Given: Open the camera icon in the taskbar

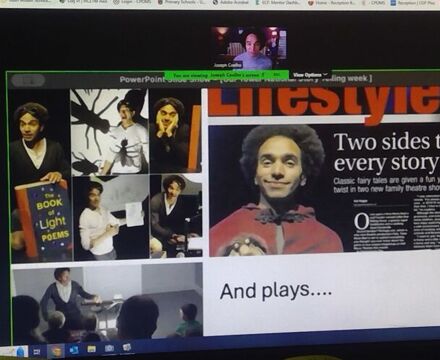Looking at the screenshot, I should [x=109, y=348].
